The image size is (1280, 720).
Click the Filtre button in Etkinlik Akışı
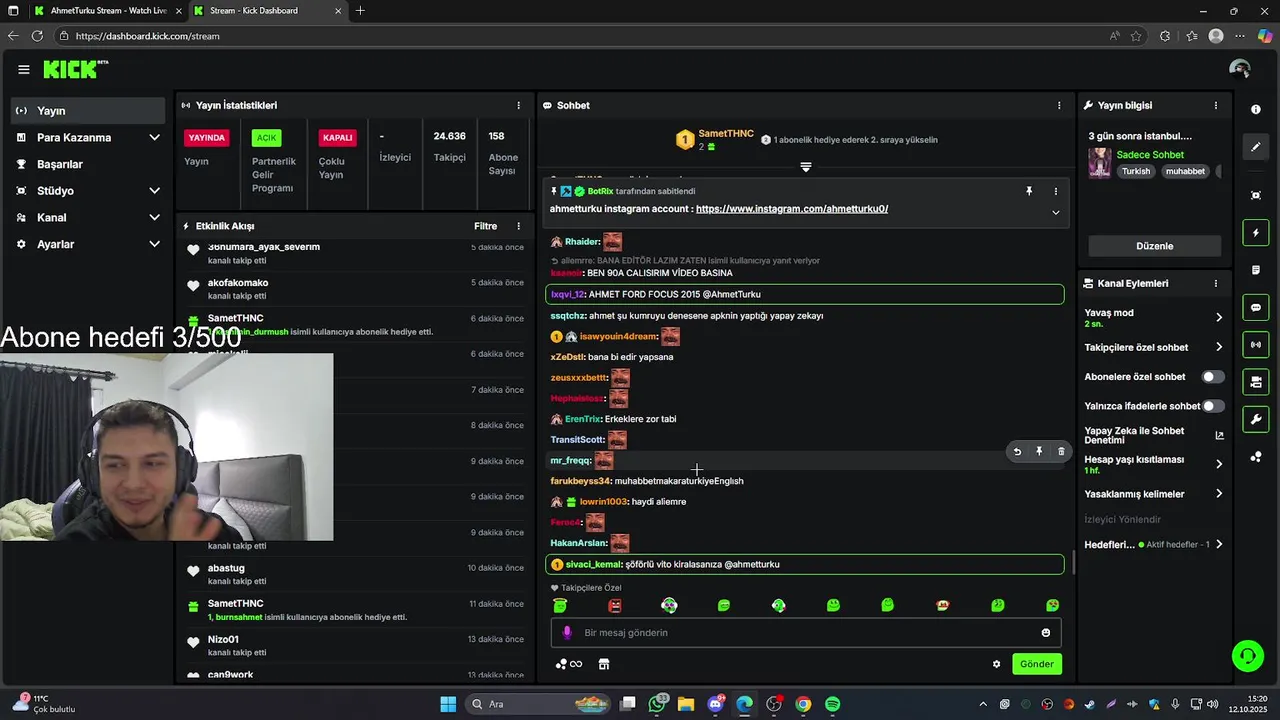click(485, 226)
